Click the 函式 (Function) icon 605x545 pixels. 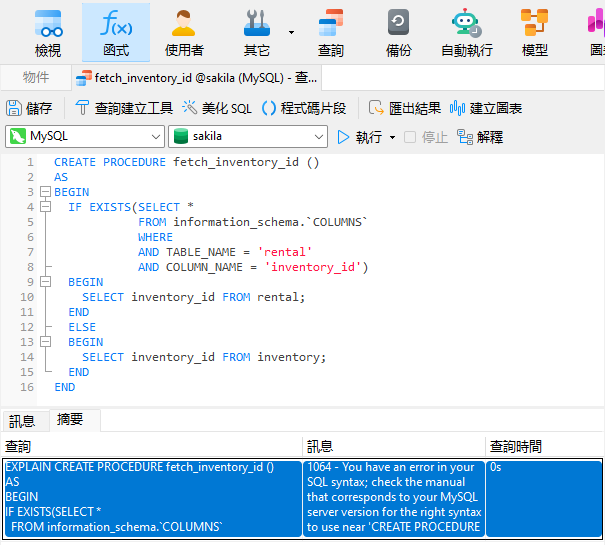(116, 32)
